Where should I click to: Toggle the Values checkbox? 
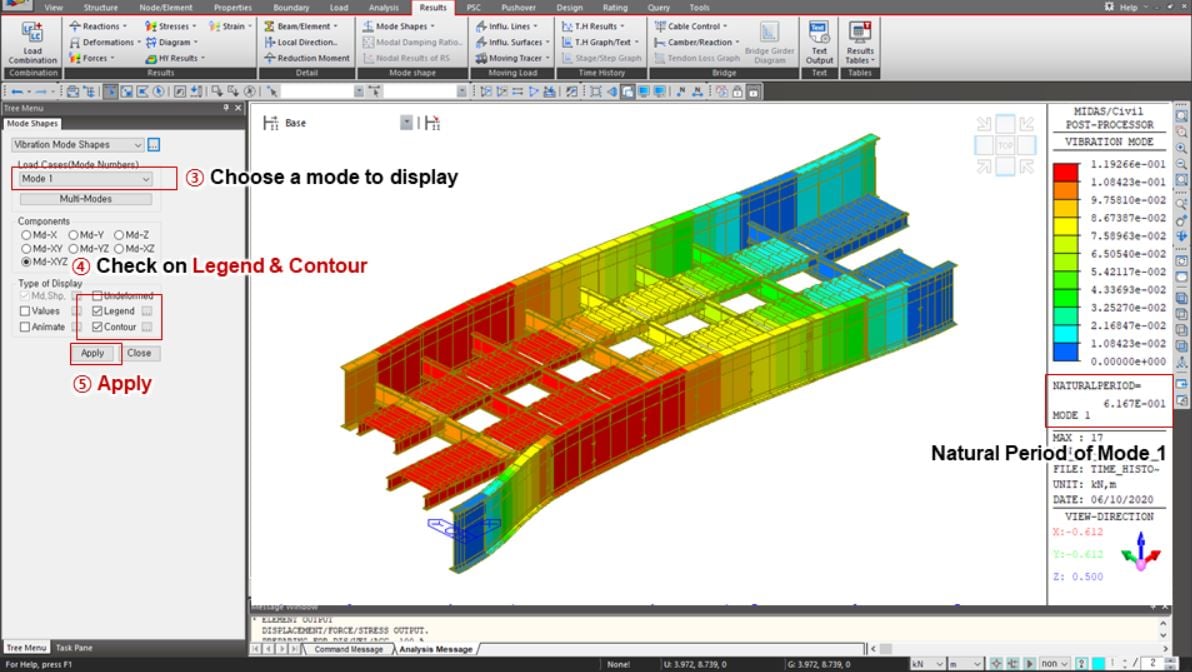coord(25,311)
